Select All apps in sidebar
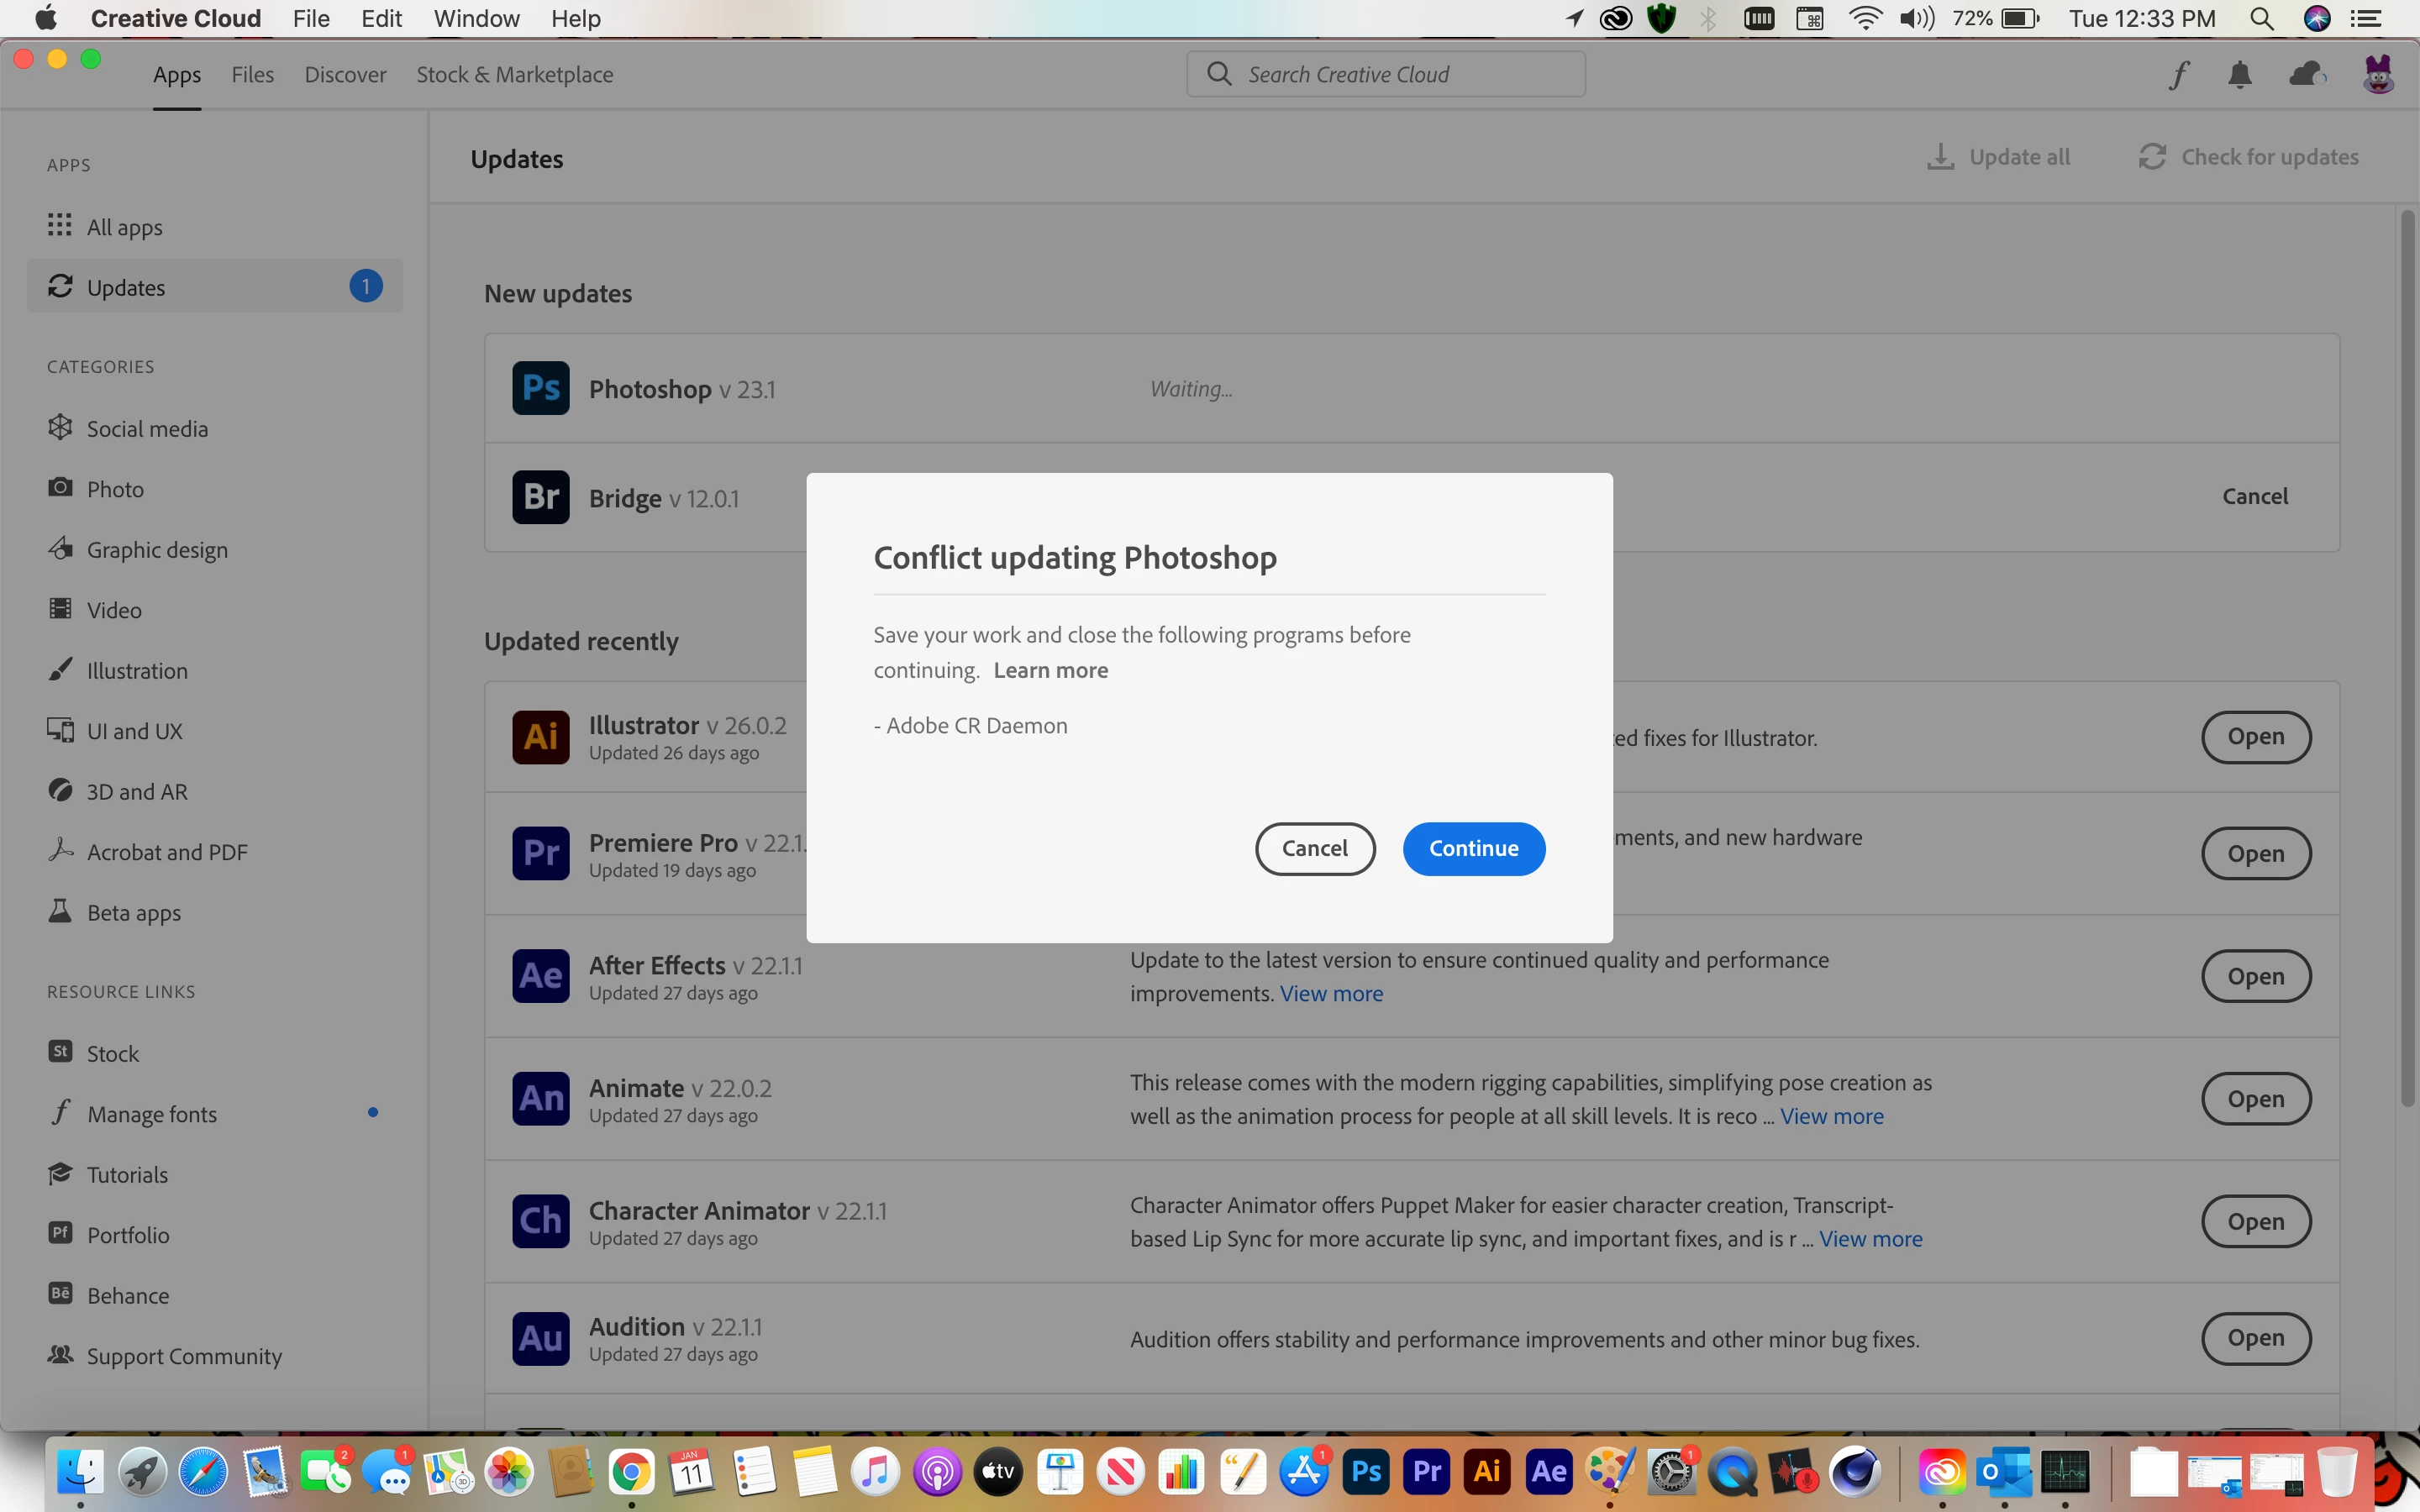This screenshot has width=2420, height=1512. [x=124, y=227]
